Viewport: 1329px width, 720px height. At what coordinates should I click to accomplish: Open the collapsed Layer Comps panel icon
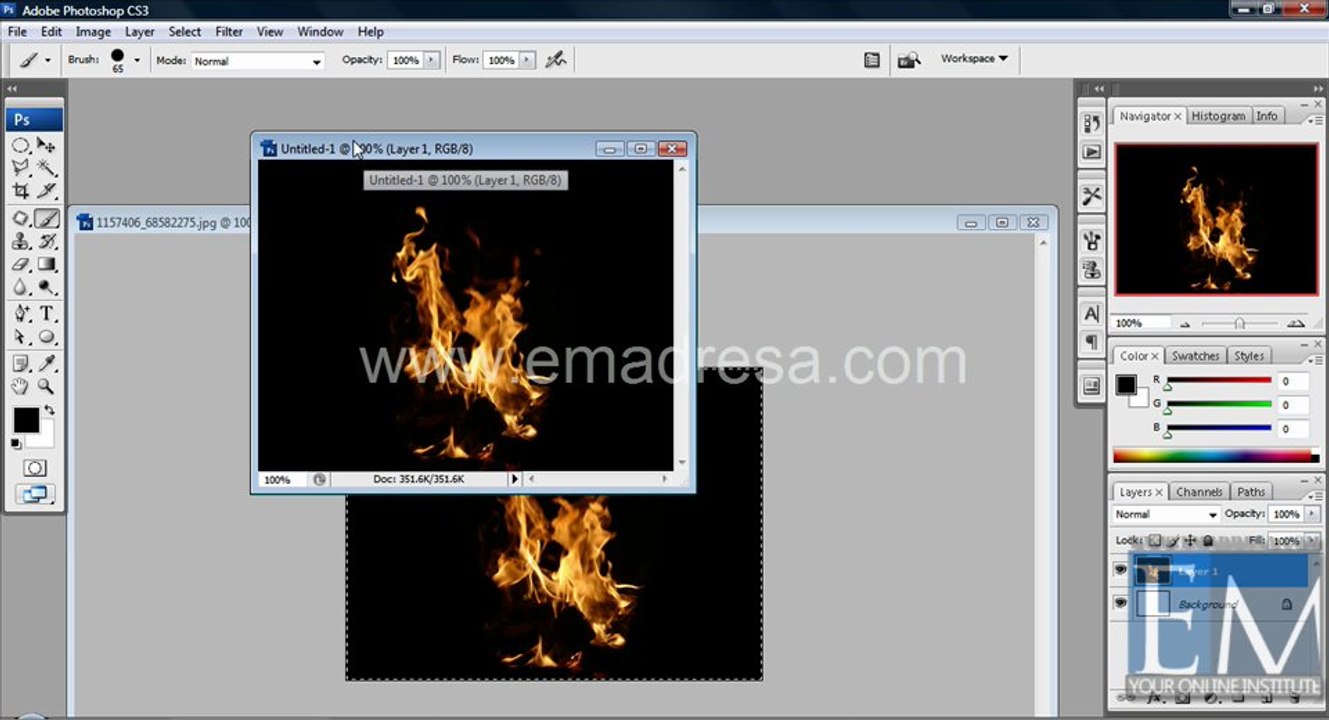(1091, 385)
